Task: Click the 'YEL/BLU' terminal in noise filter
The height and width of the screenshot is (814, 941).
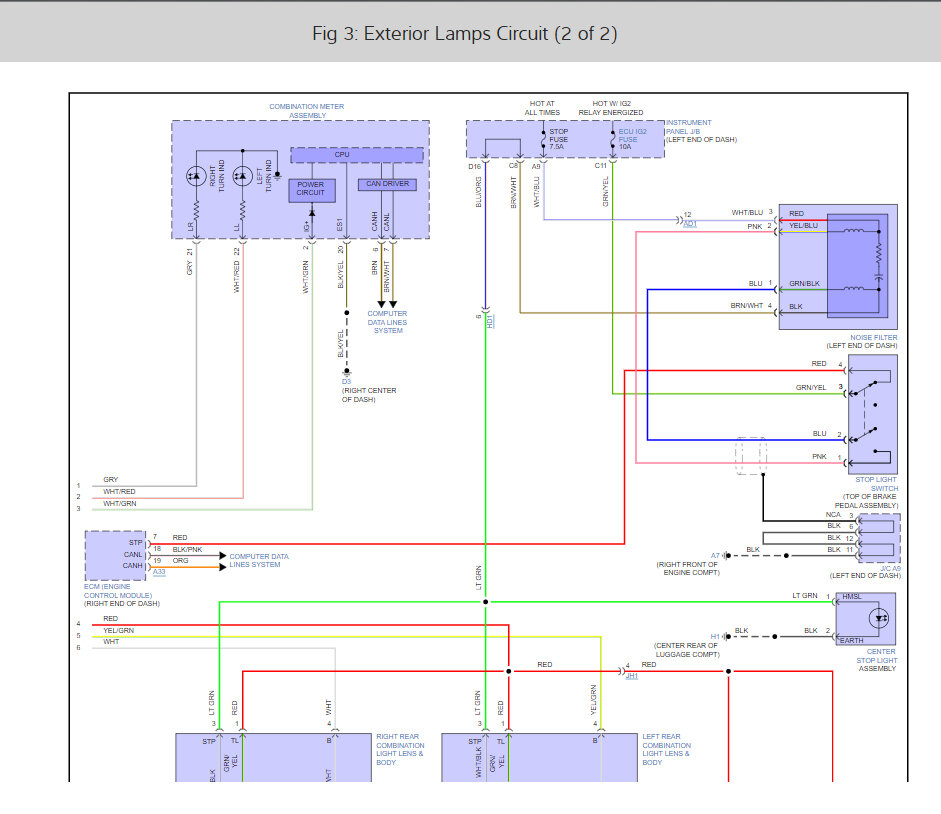Action: tap(803, 225)
